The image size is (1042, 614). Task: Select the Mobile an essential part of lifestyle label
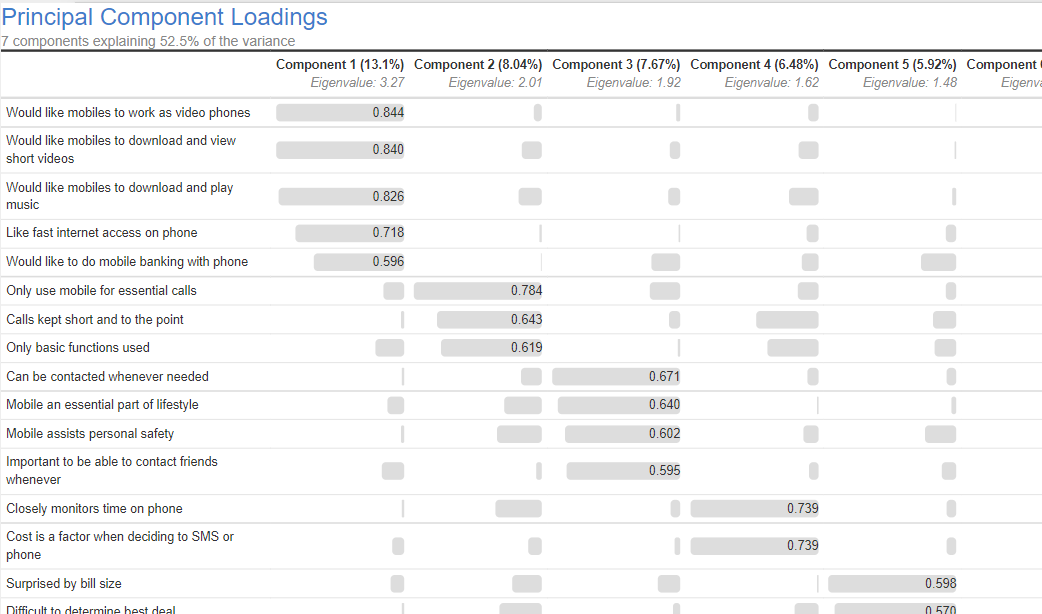point(102,405)
